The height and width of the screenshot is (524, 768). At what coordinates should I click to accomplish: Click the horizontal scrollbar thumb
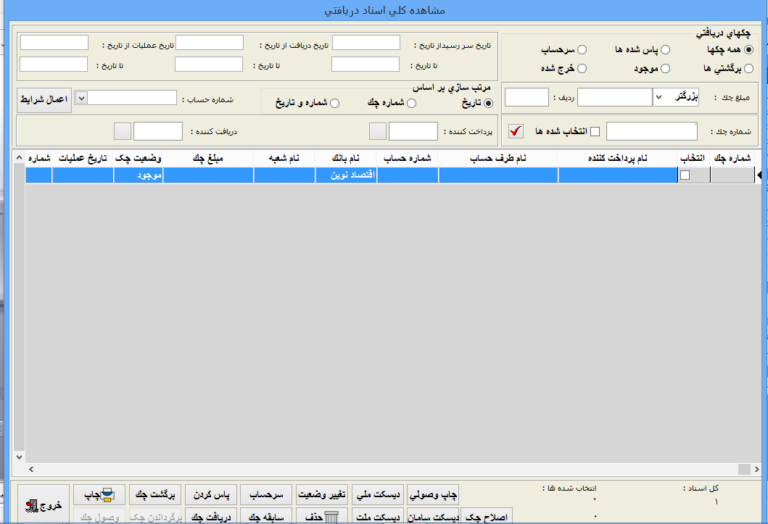click(744, 469)
